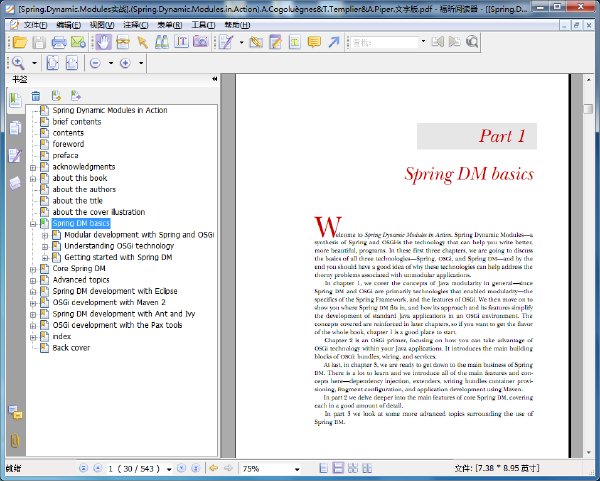Viewport: 600px width, 481px height.
Task: Expand the about this book bookmark
Action: (x=33, y=179)
